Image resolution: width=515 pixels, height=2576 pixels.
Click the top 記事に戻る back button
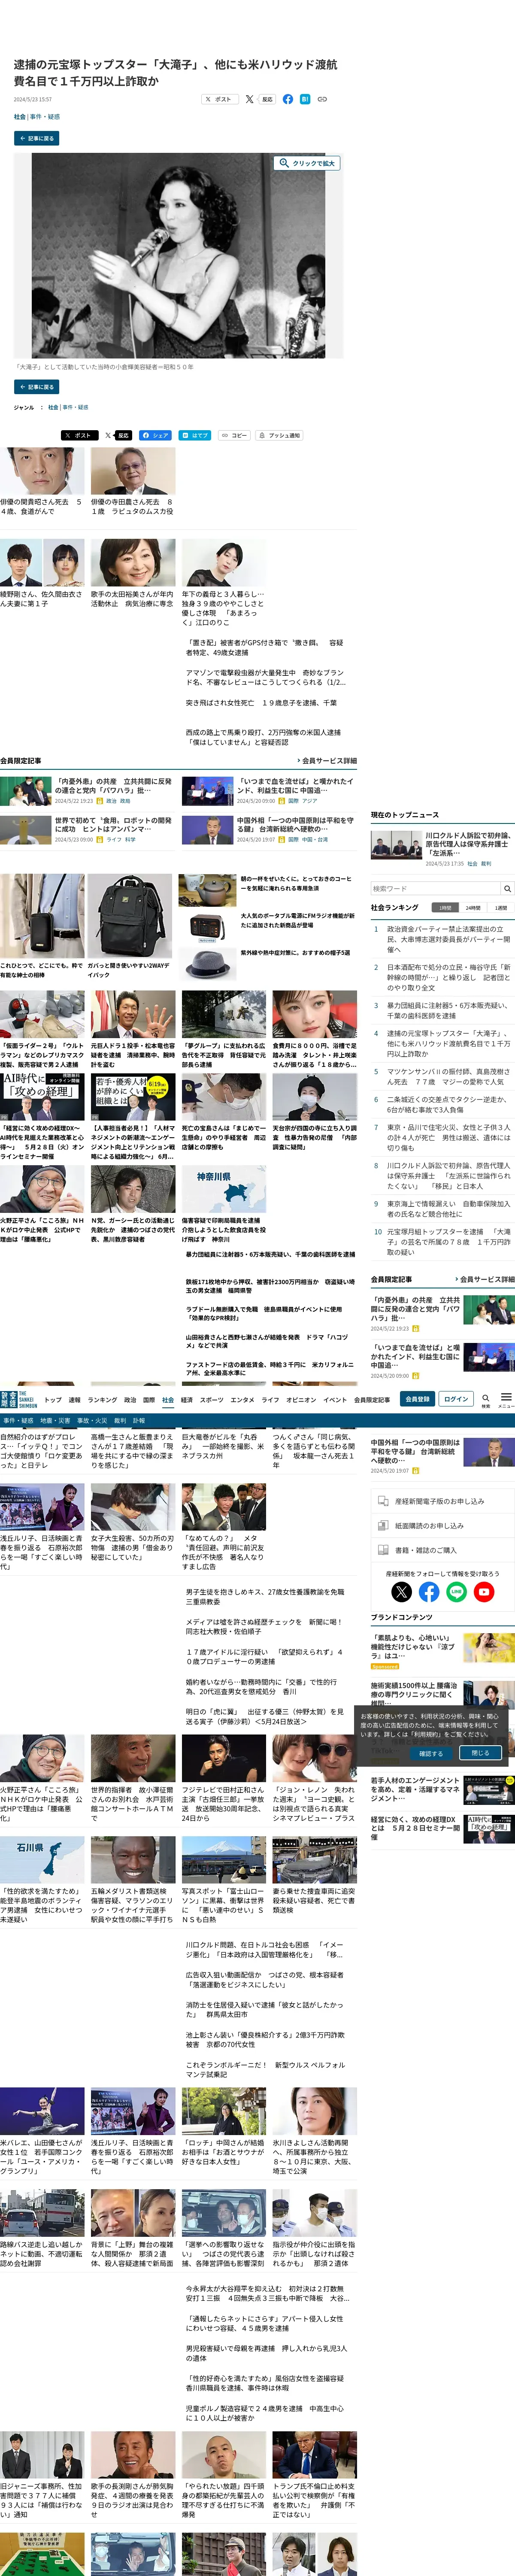[36, 138]
